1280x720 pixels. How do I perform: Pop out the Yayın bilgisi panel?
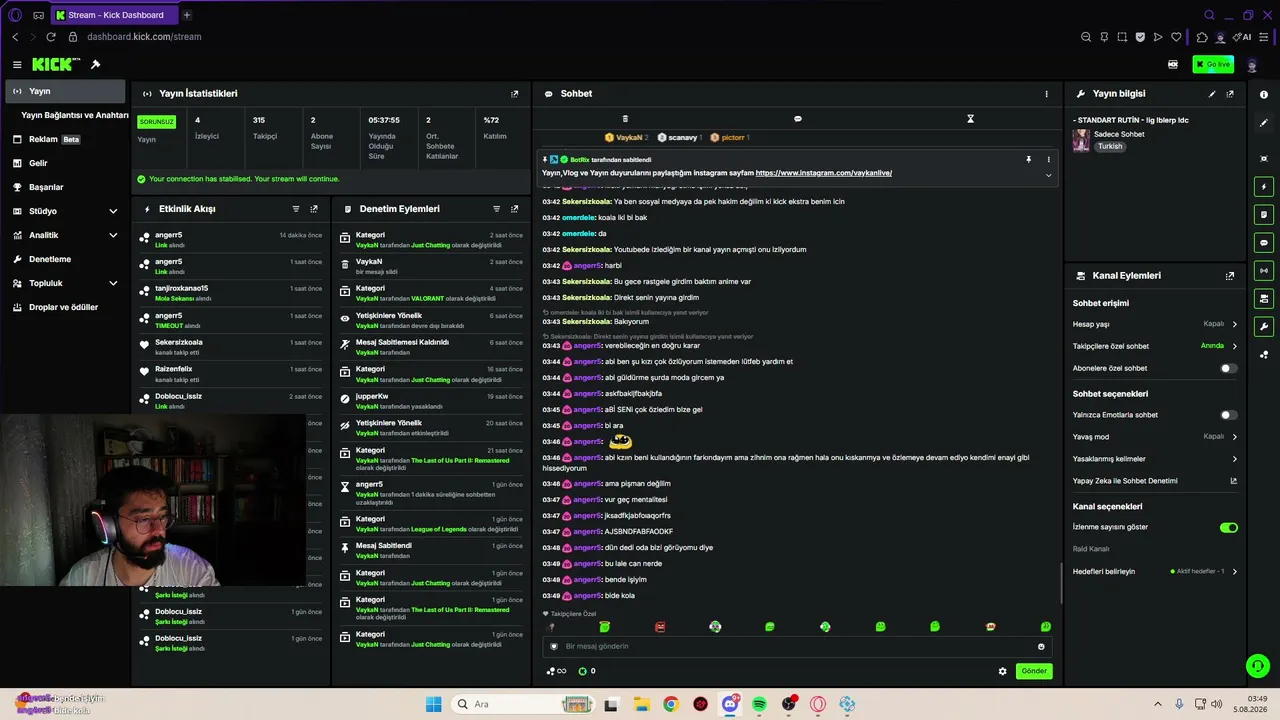[x=1230, y=94]
